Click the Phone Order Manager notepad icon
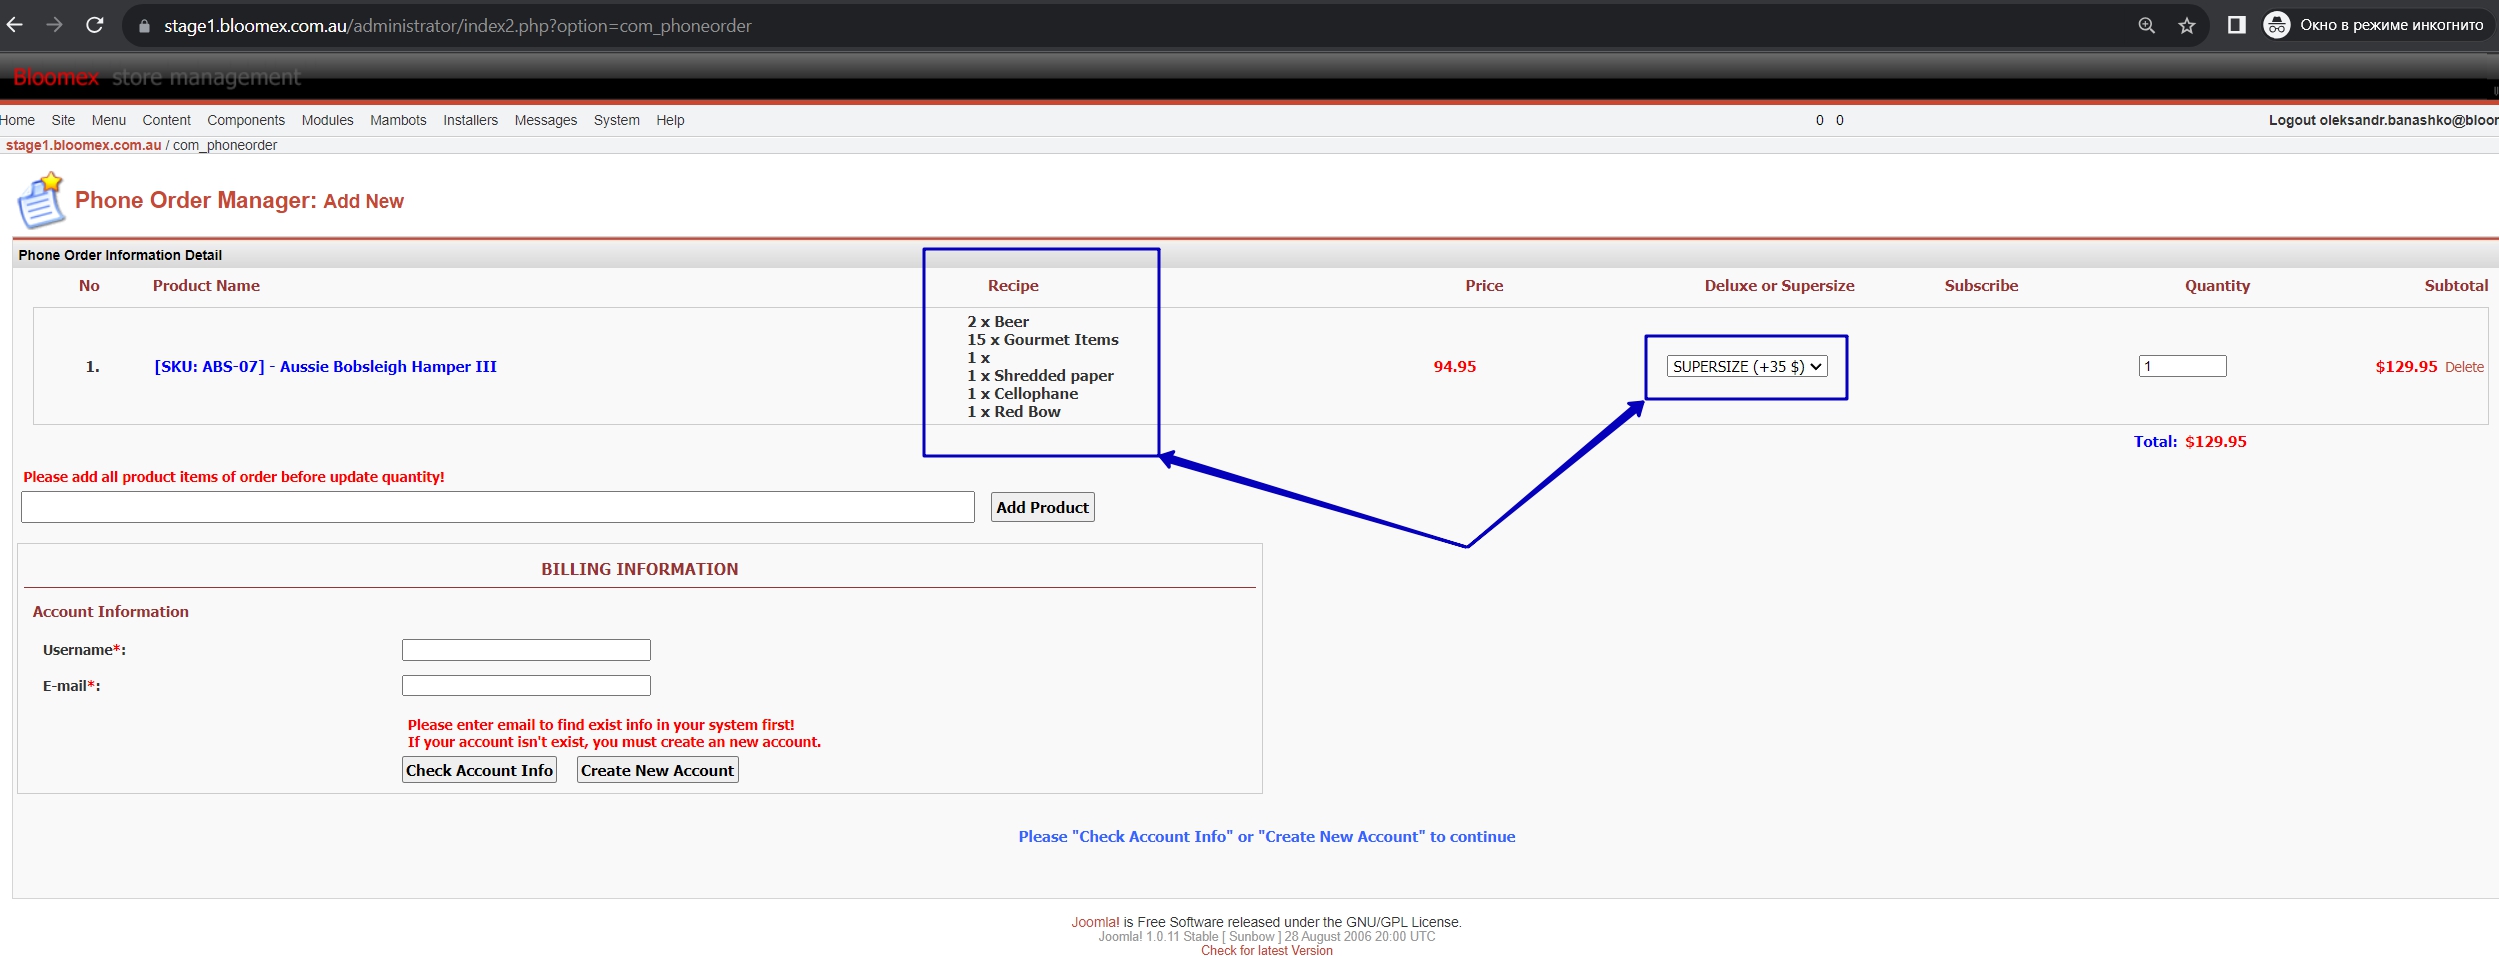2499x972 pixels. pyautogui.click(x=40, y=201)
